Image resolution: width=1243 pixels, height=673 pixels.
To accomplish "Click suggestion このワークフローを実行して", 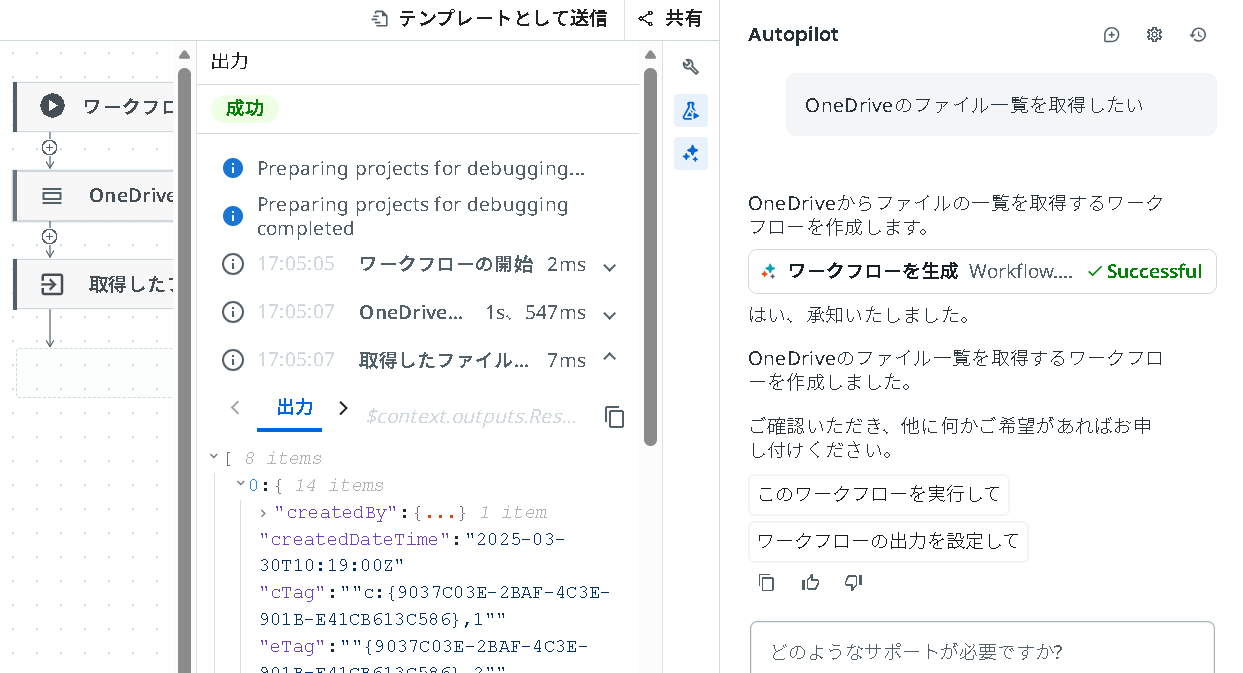I will (879, 494).
